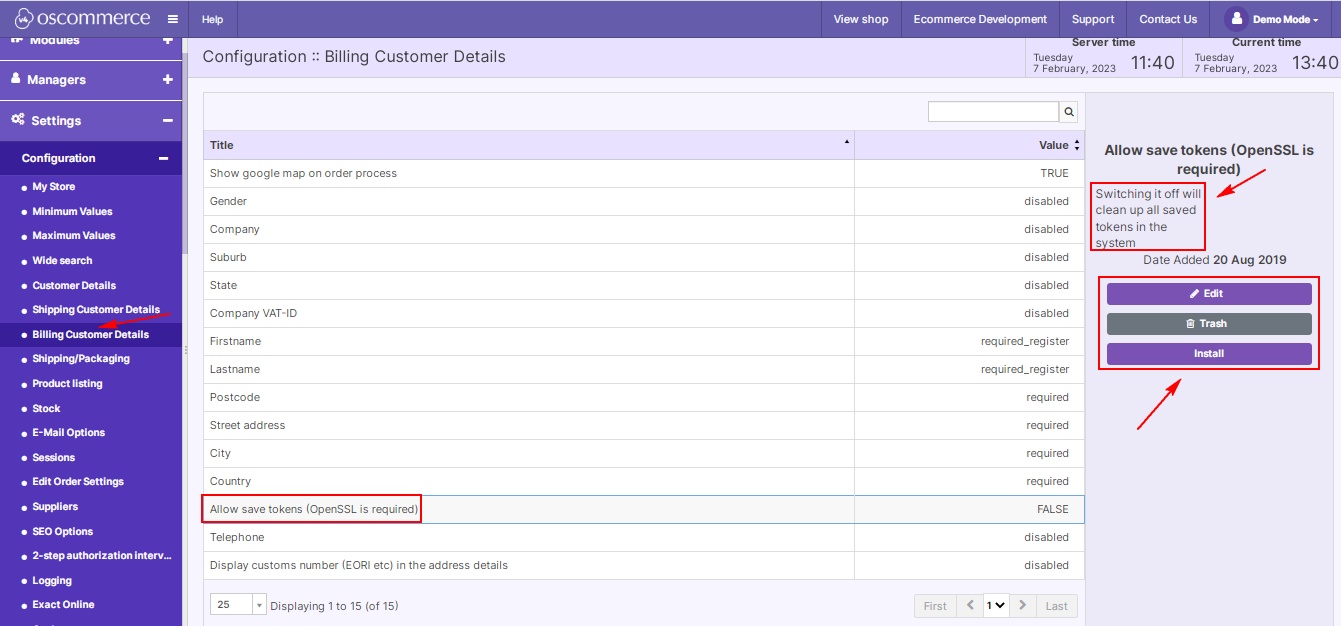Select the Street address row

pos(644,426)
